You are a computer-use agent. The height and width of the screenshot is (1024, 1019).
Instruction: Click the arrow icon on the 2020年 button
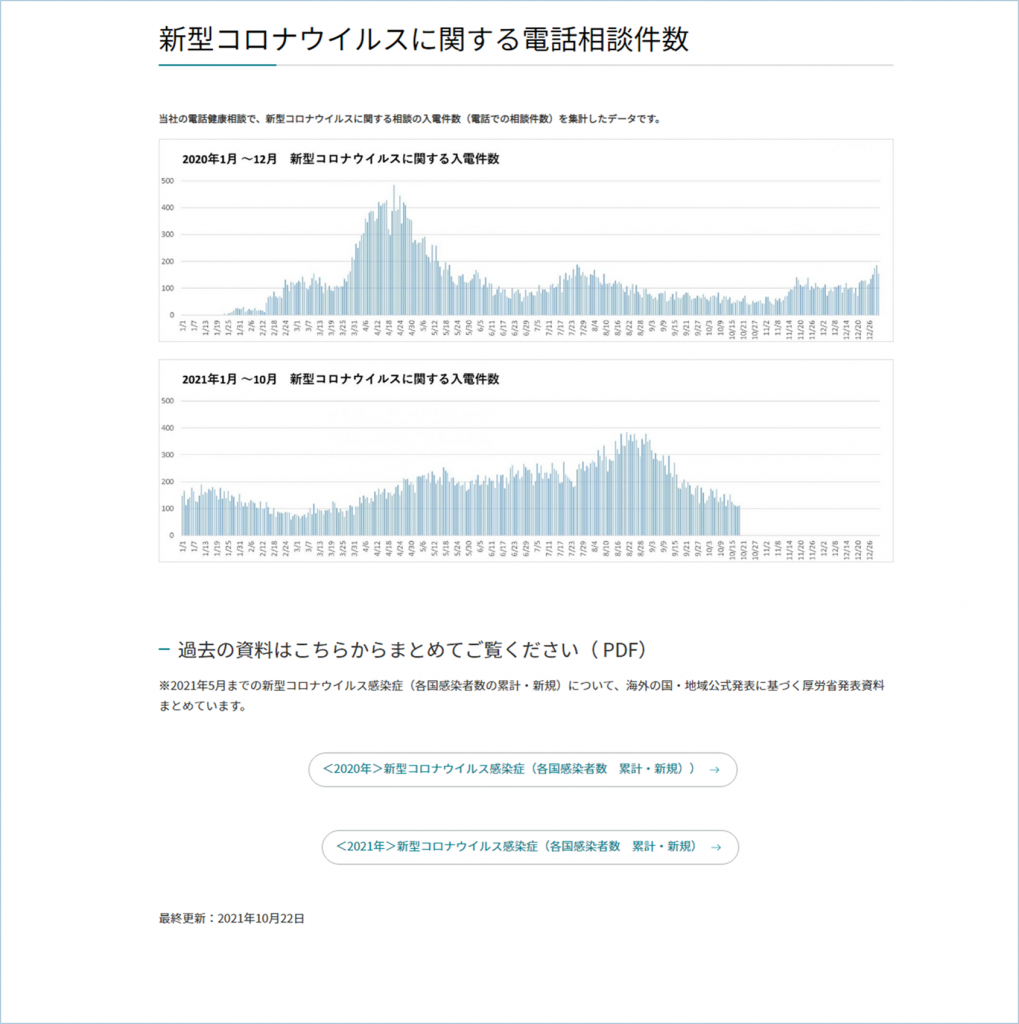714,770
